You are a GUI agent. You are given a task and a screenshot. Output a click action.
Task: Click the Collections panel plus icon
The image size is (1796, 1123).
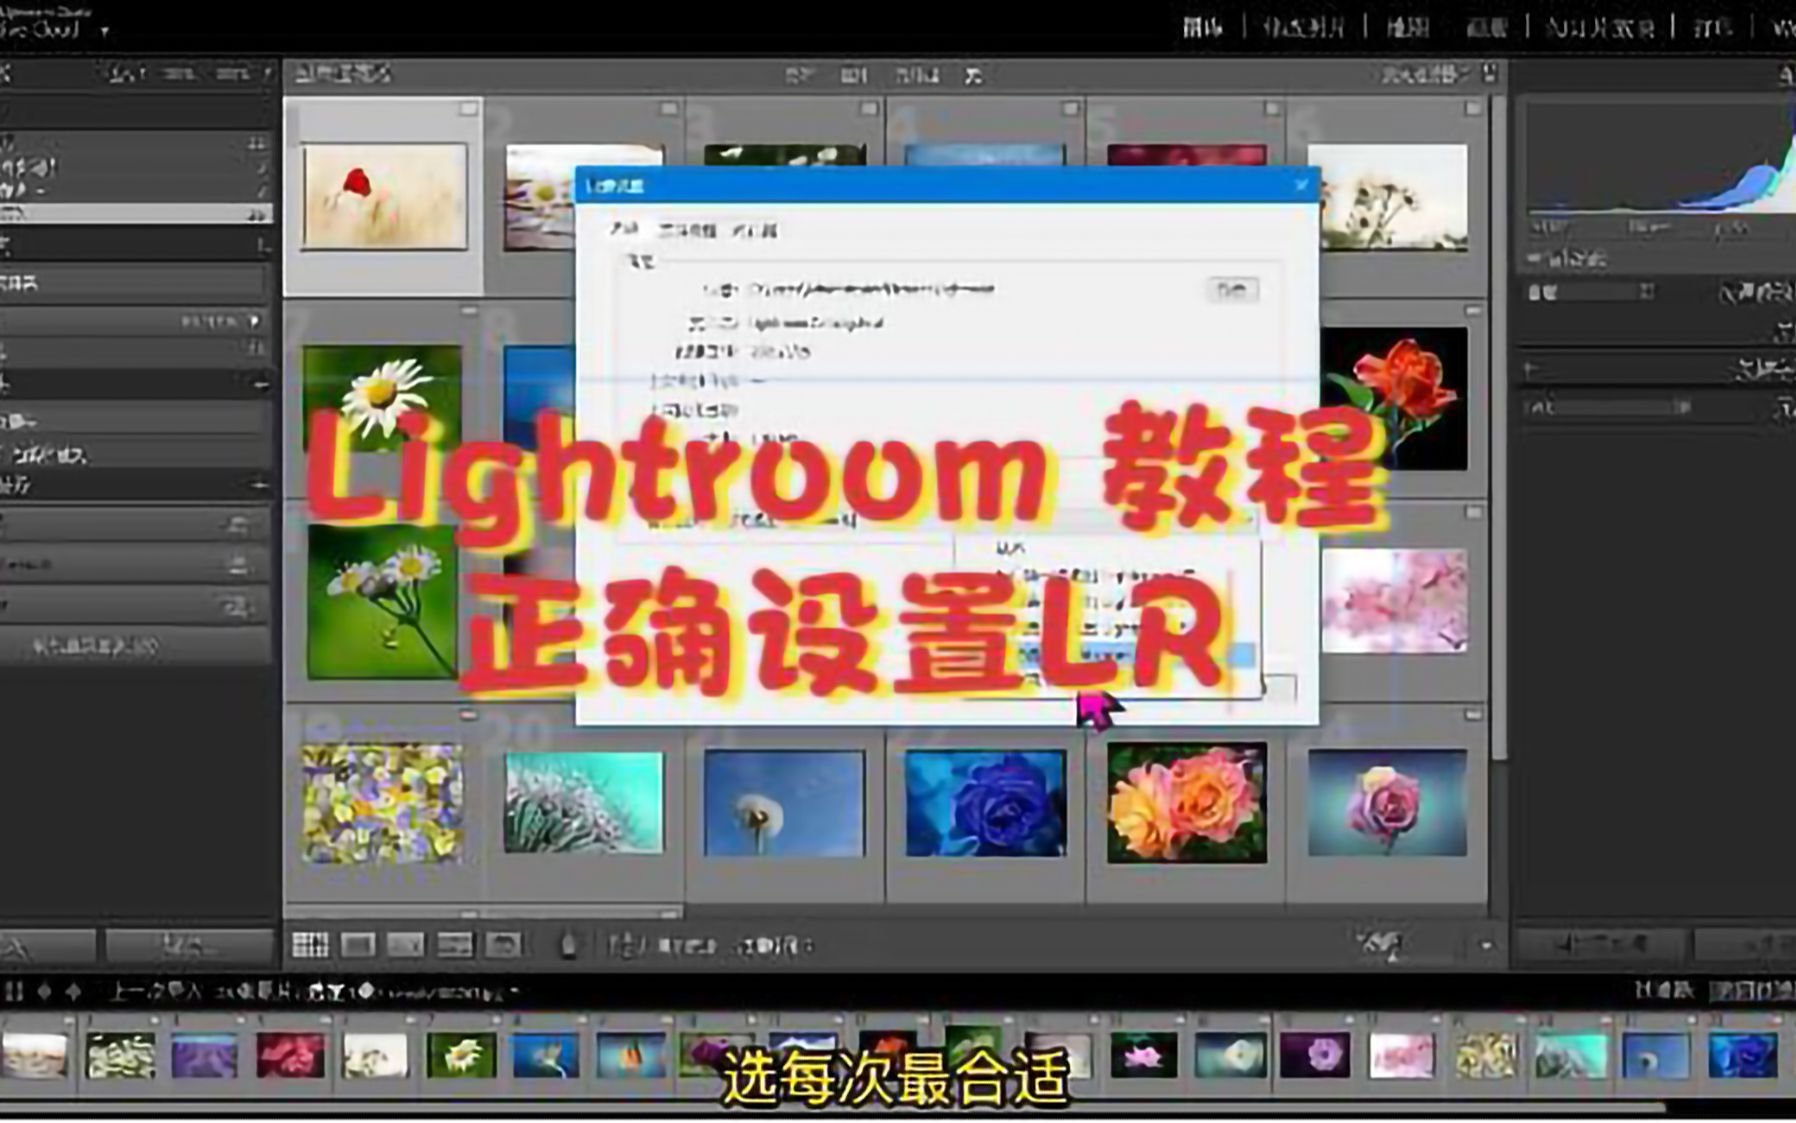point(260,384)
